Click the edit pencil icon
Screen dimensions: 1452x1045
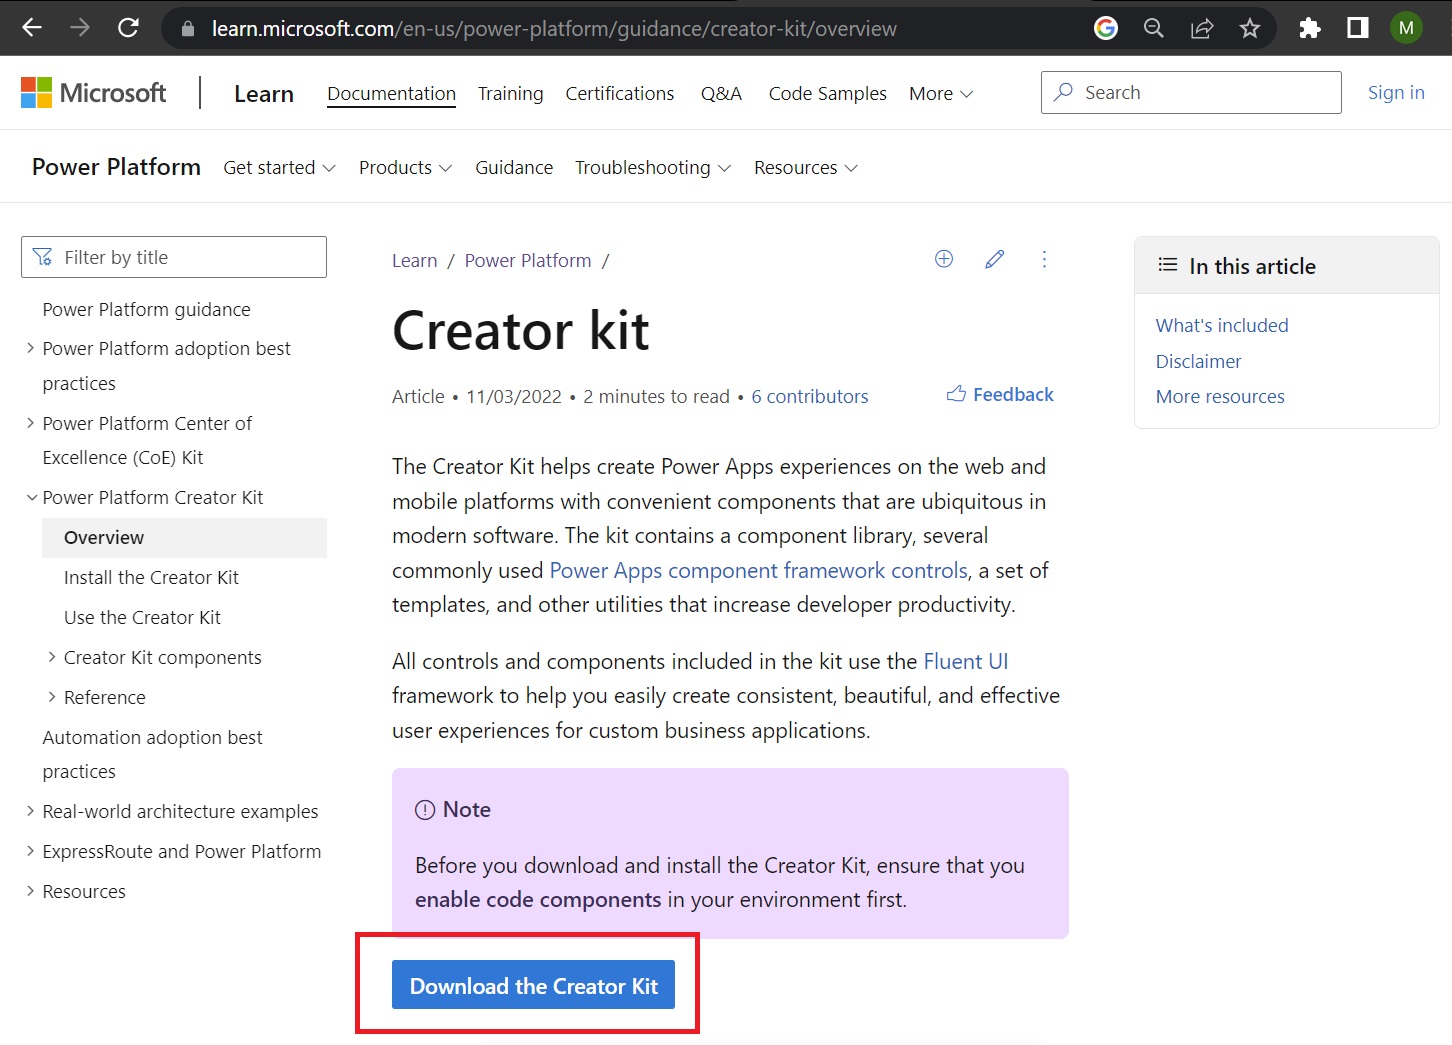(x=994, y=259)
